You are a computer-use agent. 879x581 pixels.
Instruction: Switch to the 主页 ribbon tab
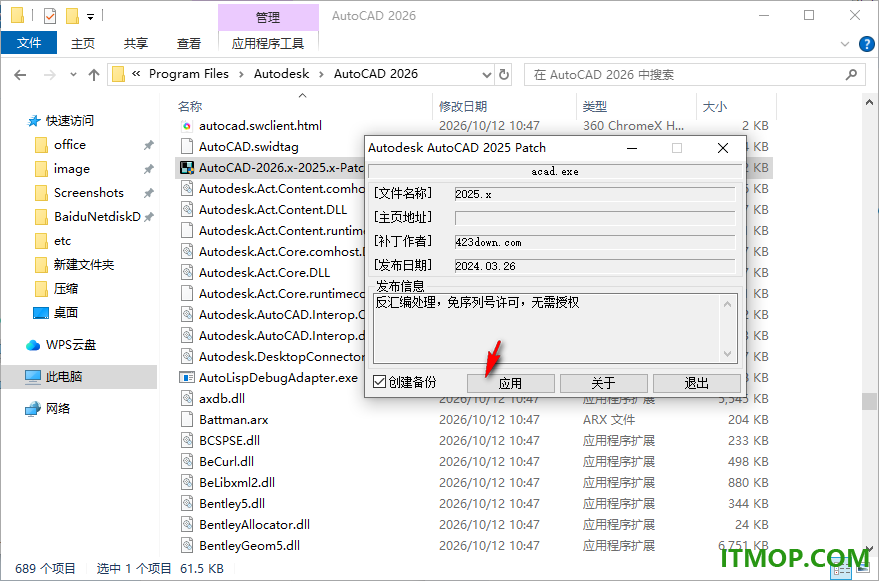tap(82, 43)
